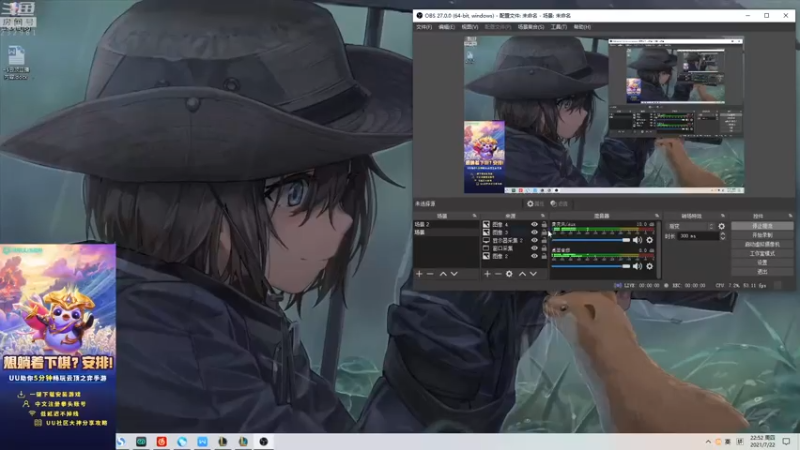Pop out the Scenes dock via its header icon
The width and height of the screenshot is (800, 450).
point(474,216)
